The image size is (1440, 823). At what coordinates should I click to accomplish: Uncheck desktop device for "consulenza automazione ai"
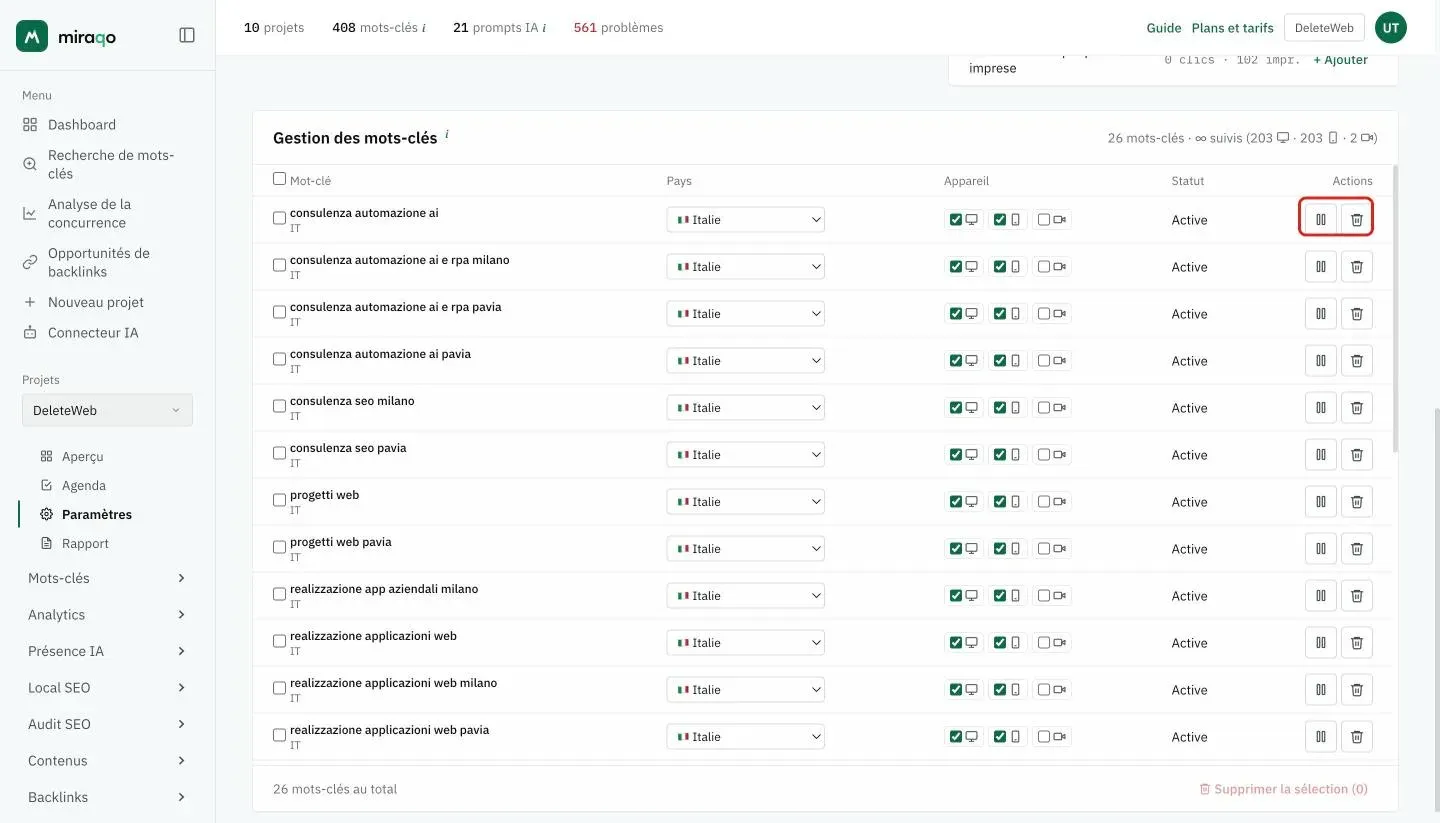956,220
